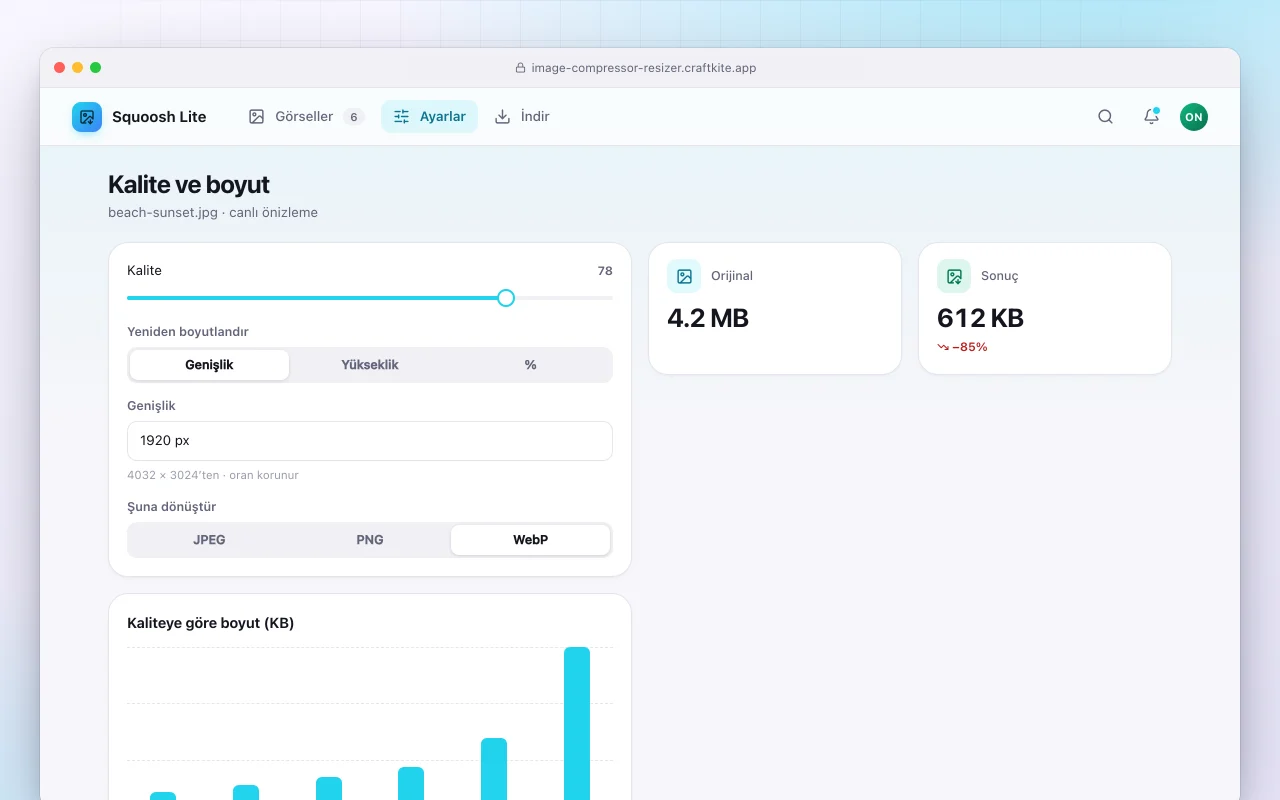Open search with the magnifier icon
The width and height of the screenshot is (1280, 800).
coord(1105,117)
